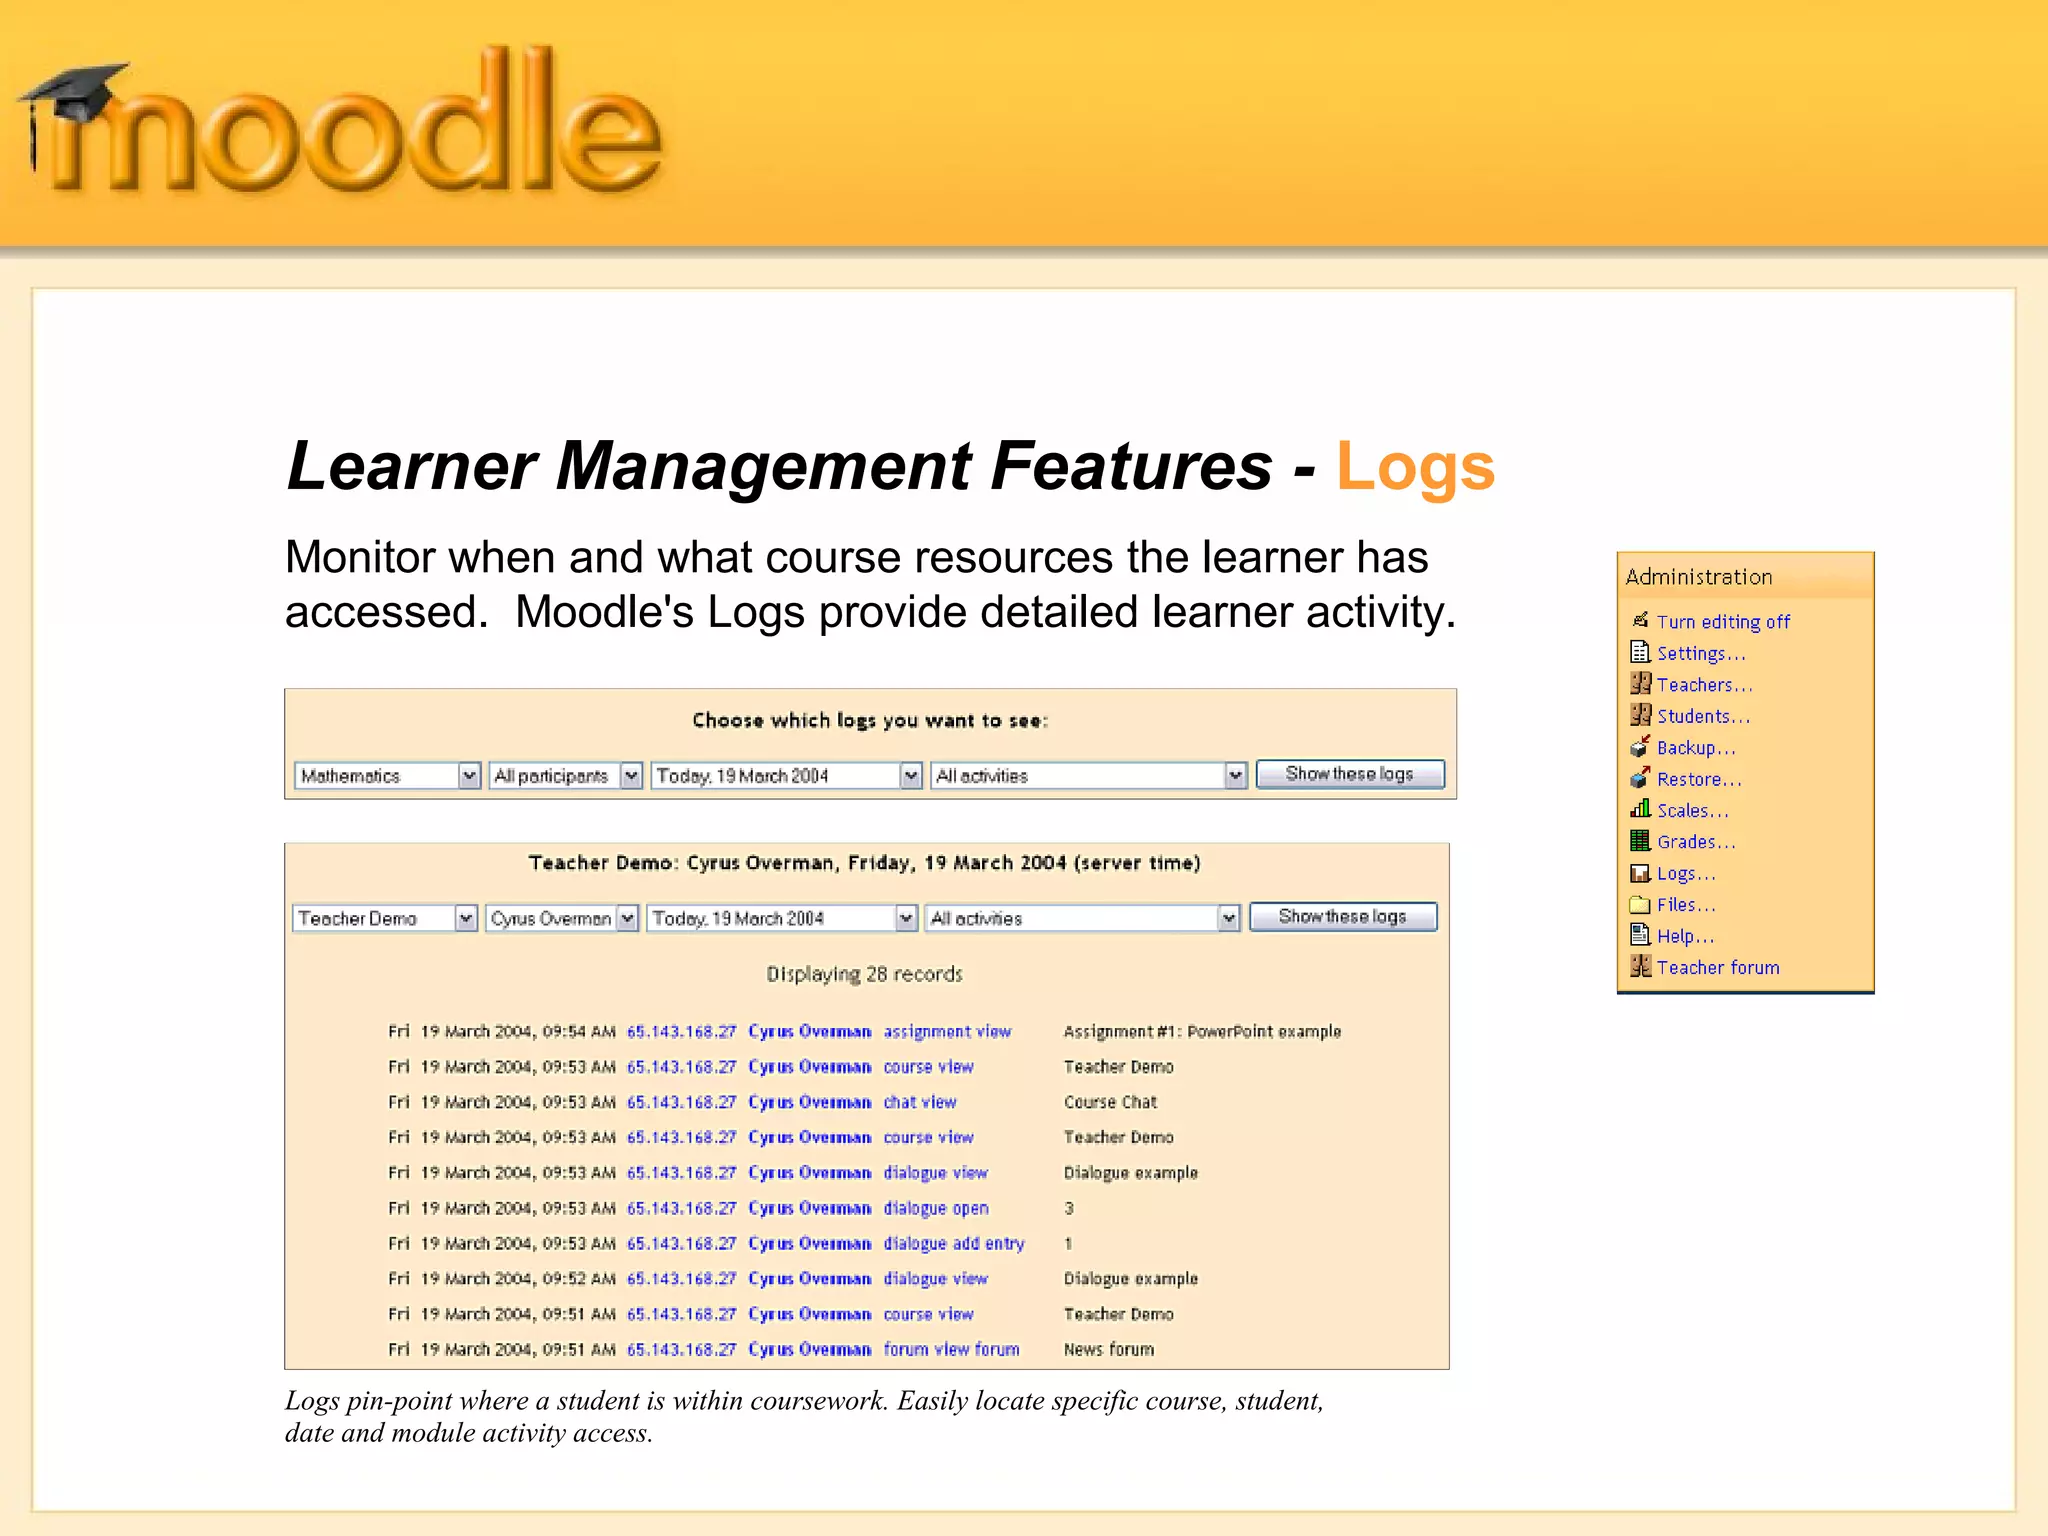Click the Choose which logs you want to see heading
This screenshot has width=2048, height=1536.
tap(870, 720)
